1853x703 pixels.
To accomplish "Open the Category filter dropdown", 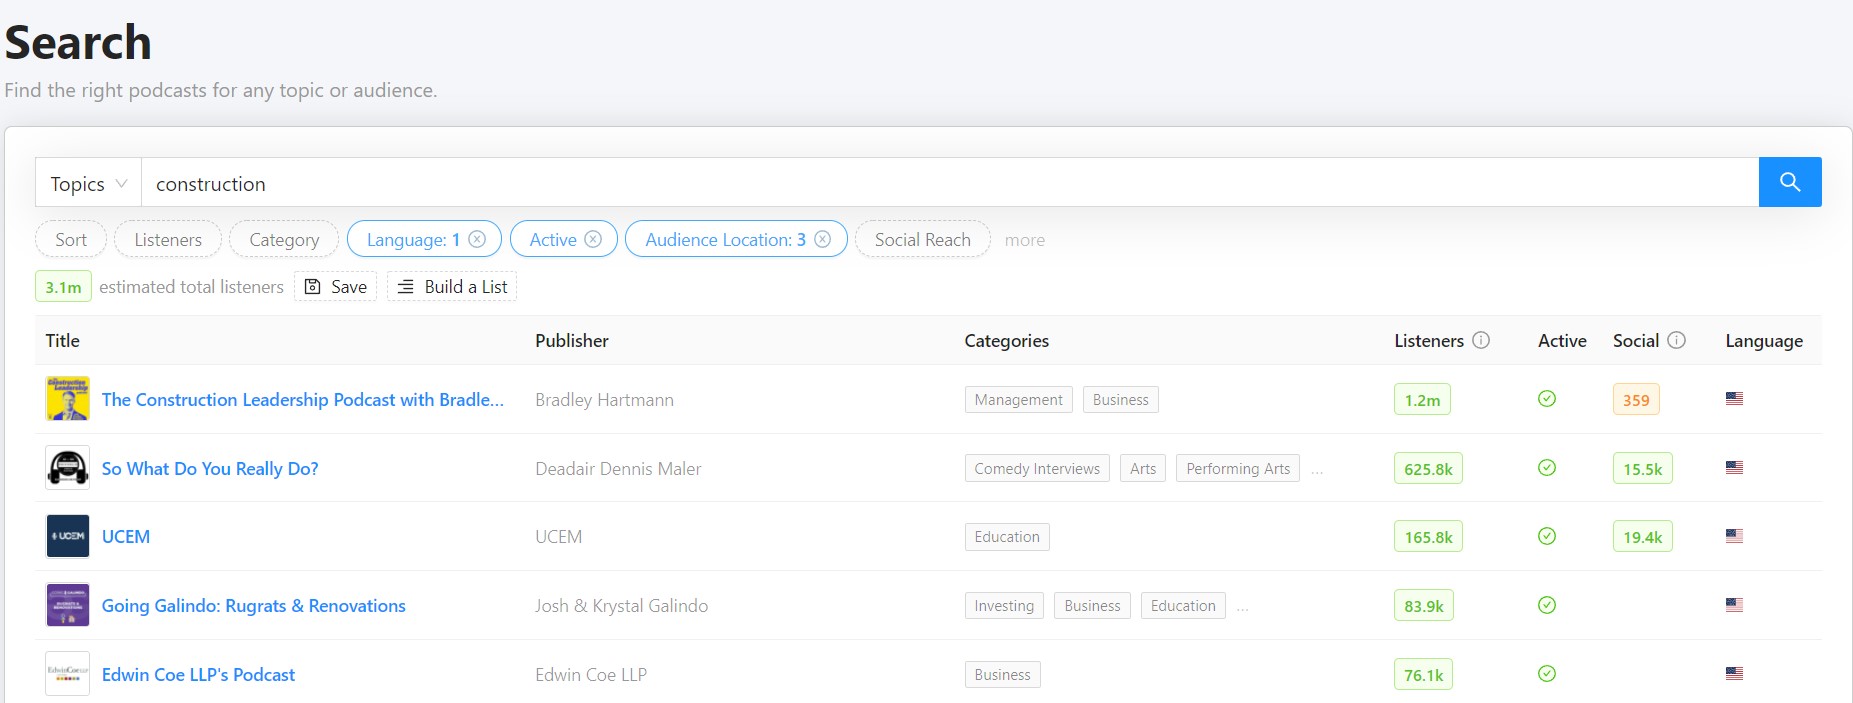I will pos(284,239).
